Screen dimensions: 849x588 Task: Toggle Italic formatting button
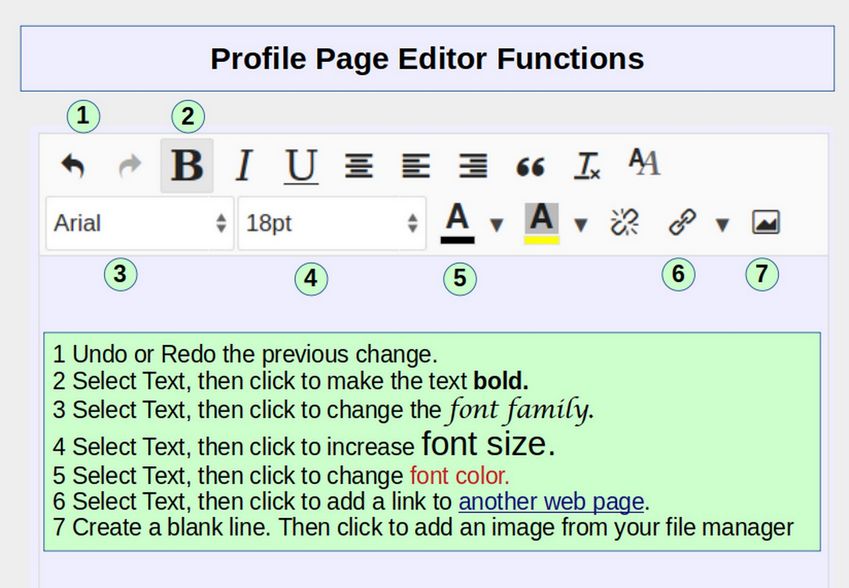pos(242,166)
